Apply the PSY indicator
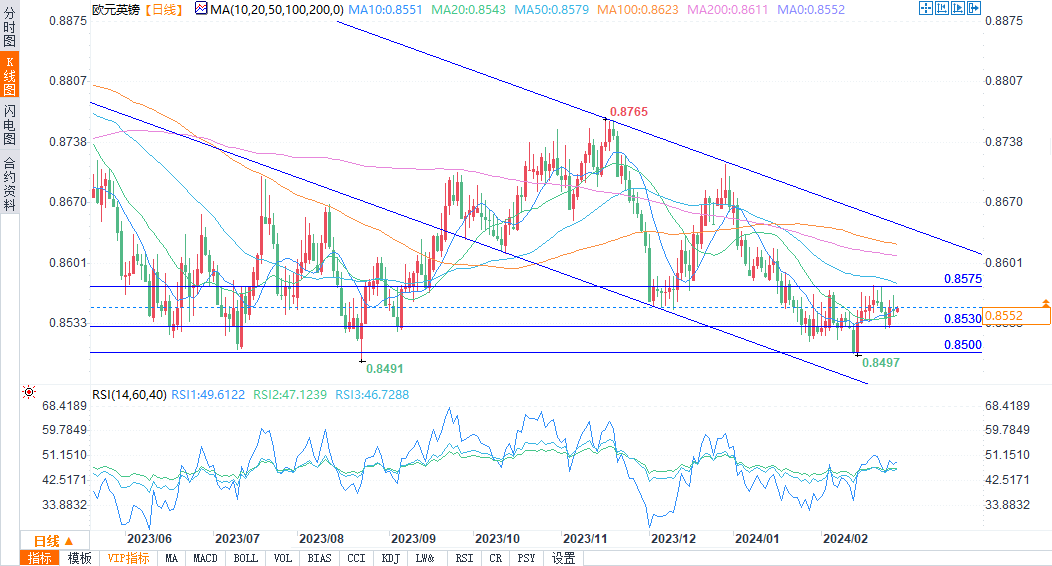The width and height of the screenshot is (1052, 566). [x=527, y=558]
